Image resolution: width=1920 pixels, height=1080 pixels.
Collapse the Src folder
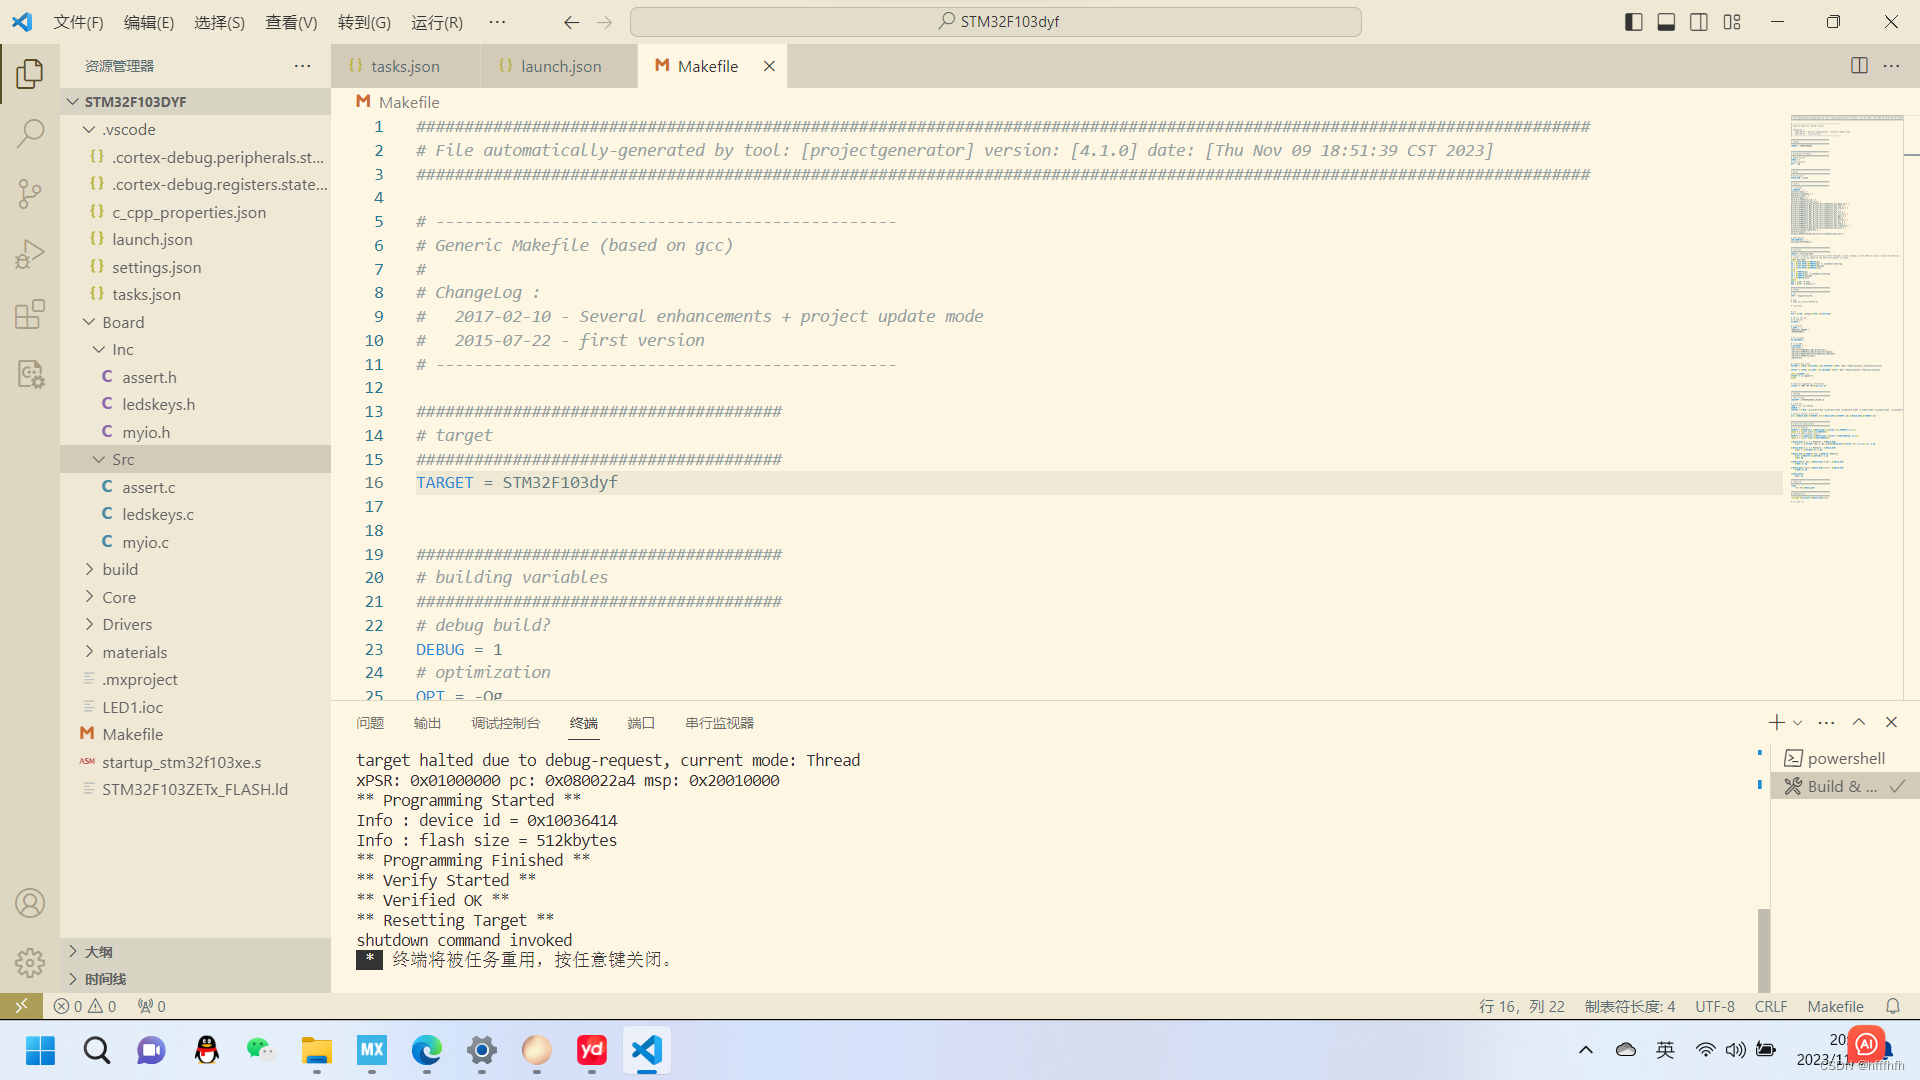pos(122,459)
